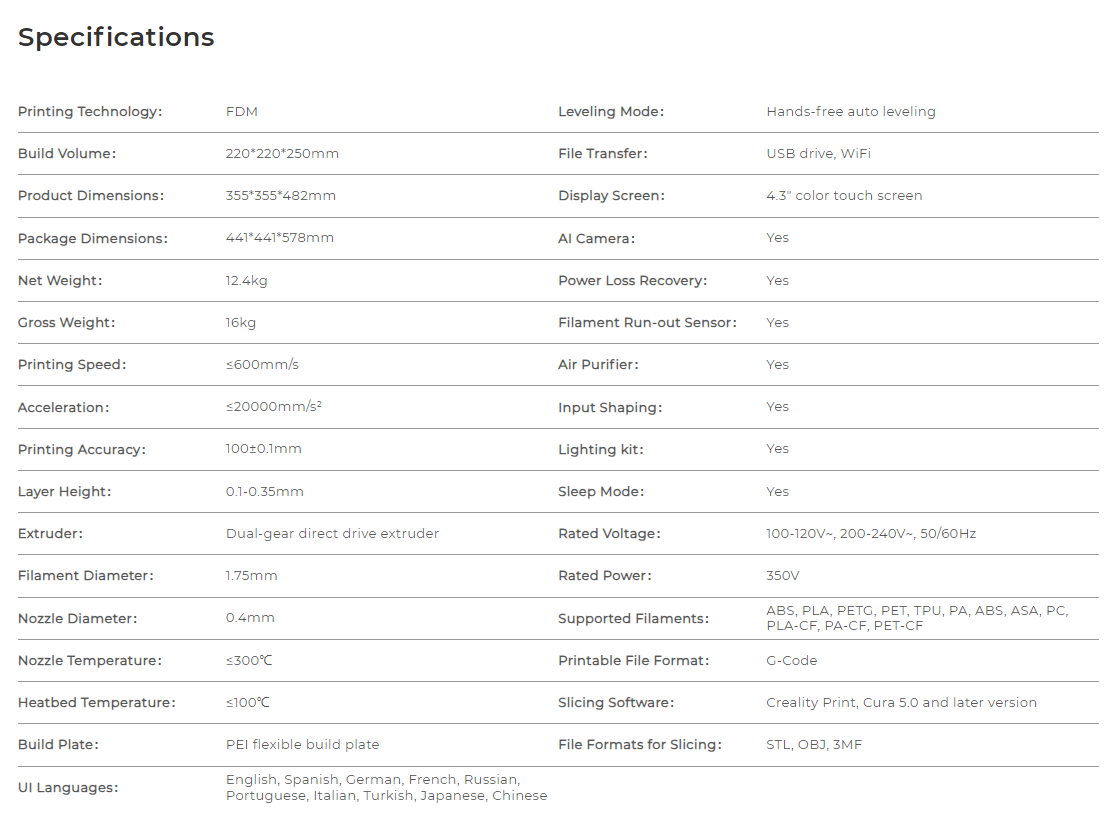
Task: Select the Printing Technology label
Action: coord(90,111)
